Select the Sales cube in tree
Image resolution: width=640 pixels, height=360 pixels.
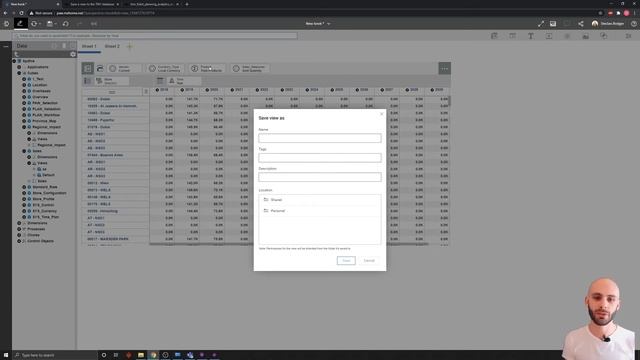[37, 151]
